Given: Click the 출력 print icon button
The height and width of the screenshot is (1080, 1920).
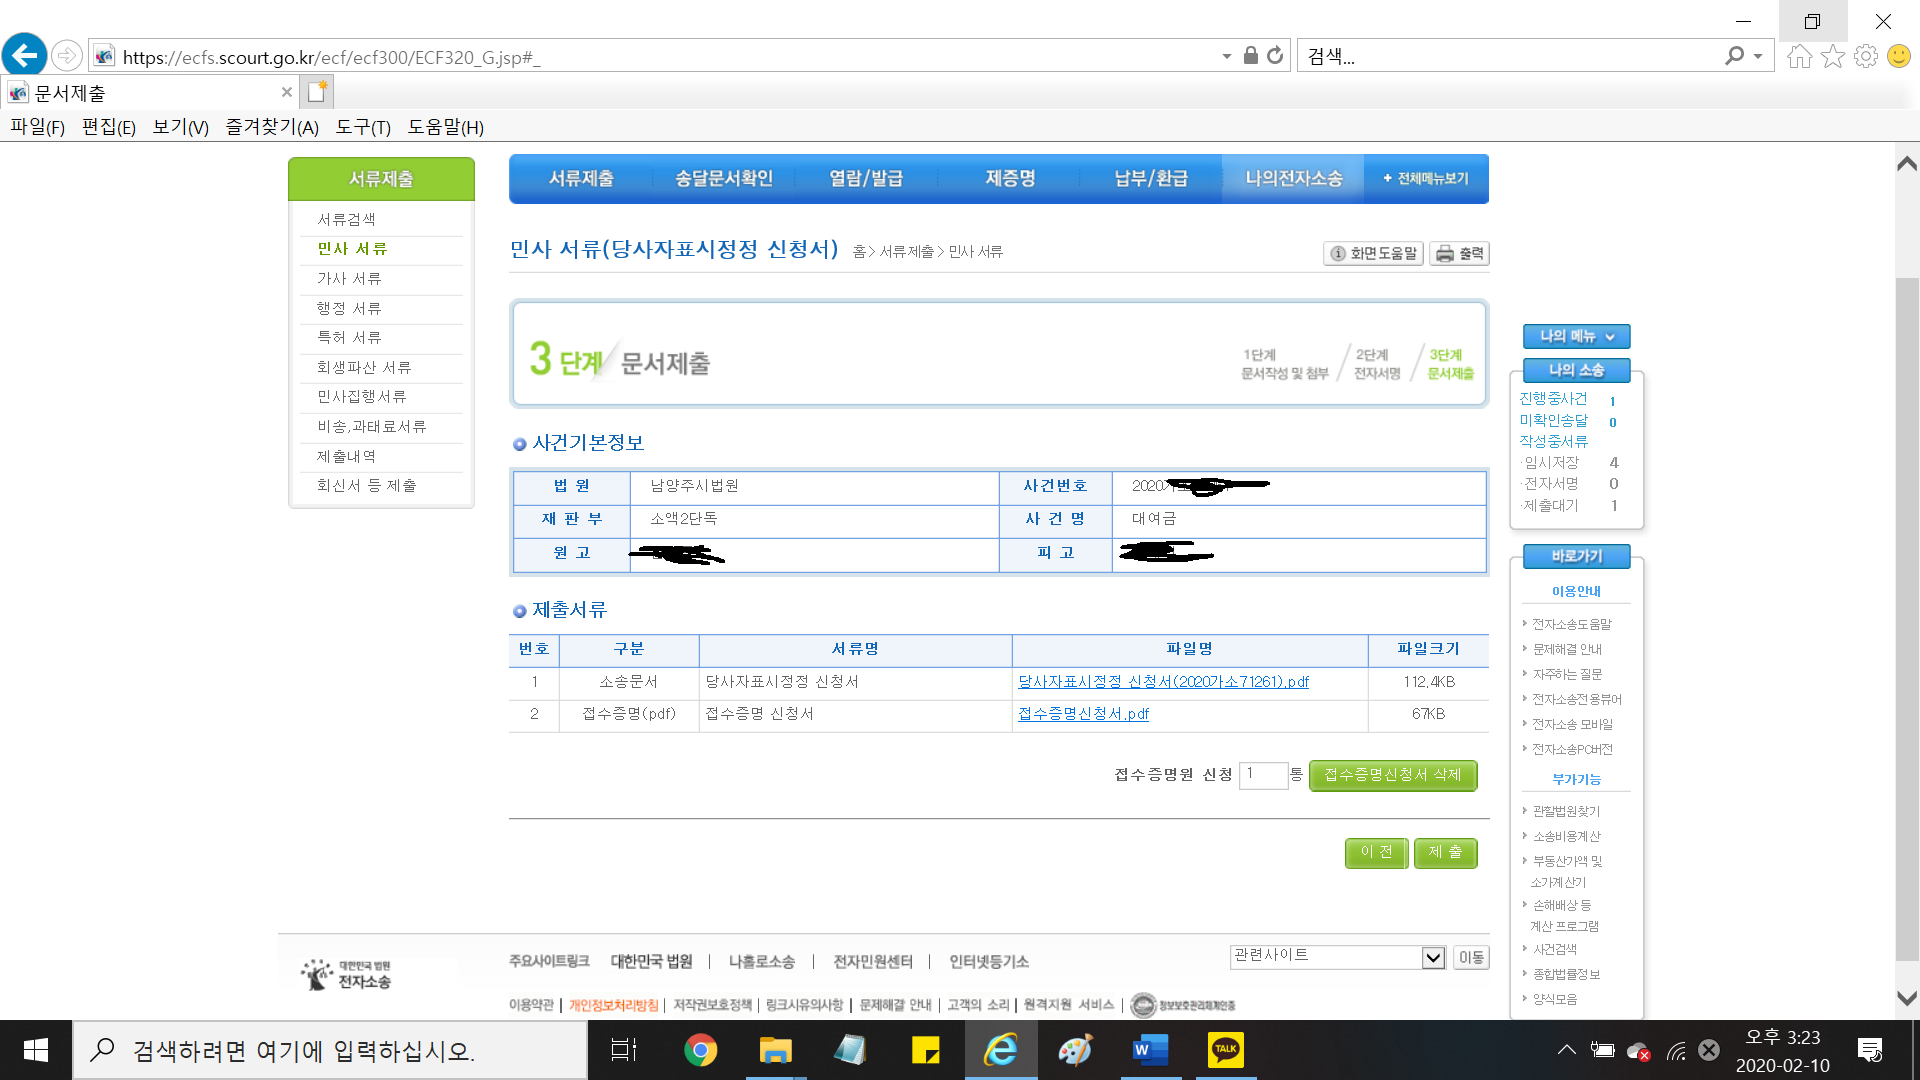Looking at the screenshot, I should point(1459,254).
